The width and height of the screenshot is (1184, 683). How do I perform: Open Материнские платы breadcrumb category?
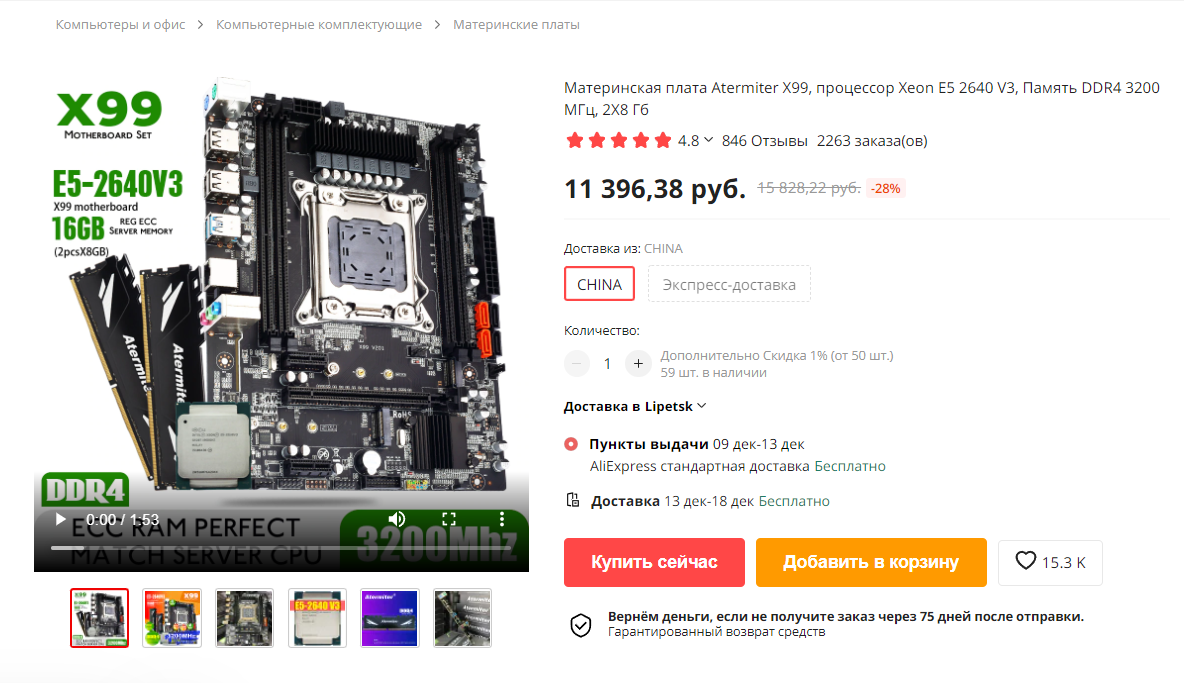click(516, 25)
